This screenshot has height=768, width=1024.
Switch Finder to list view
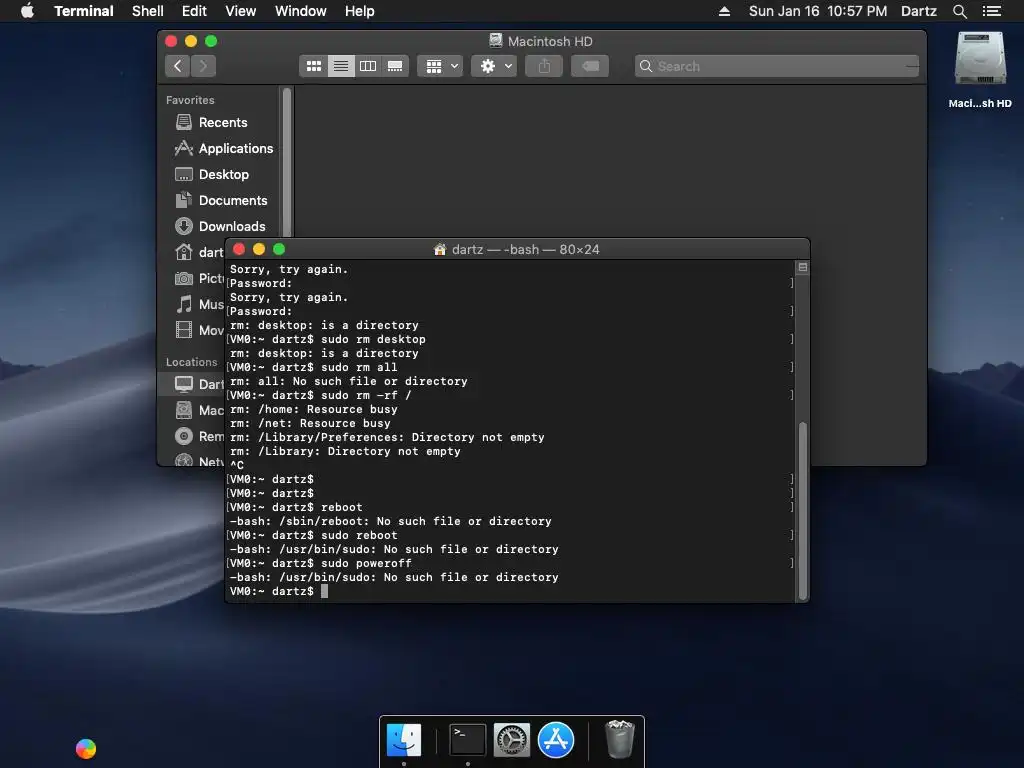pyautogui.click(x=341, y=66)
